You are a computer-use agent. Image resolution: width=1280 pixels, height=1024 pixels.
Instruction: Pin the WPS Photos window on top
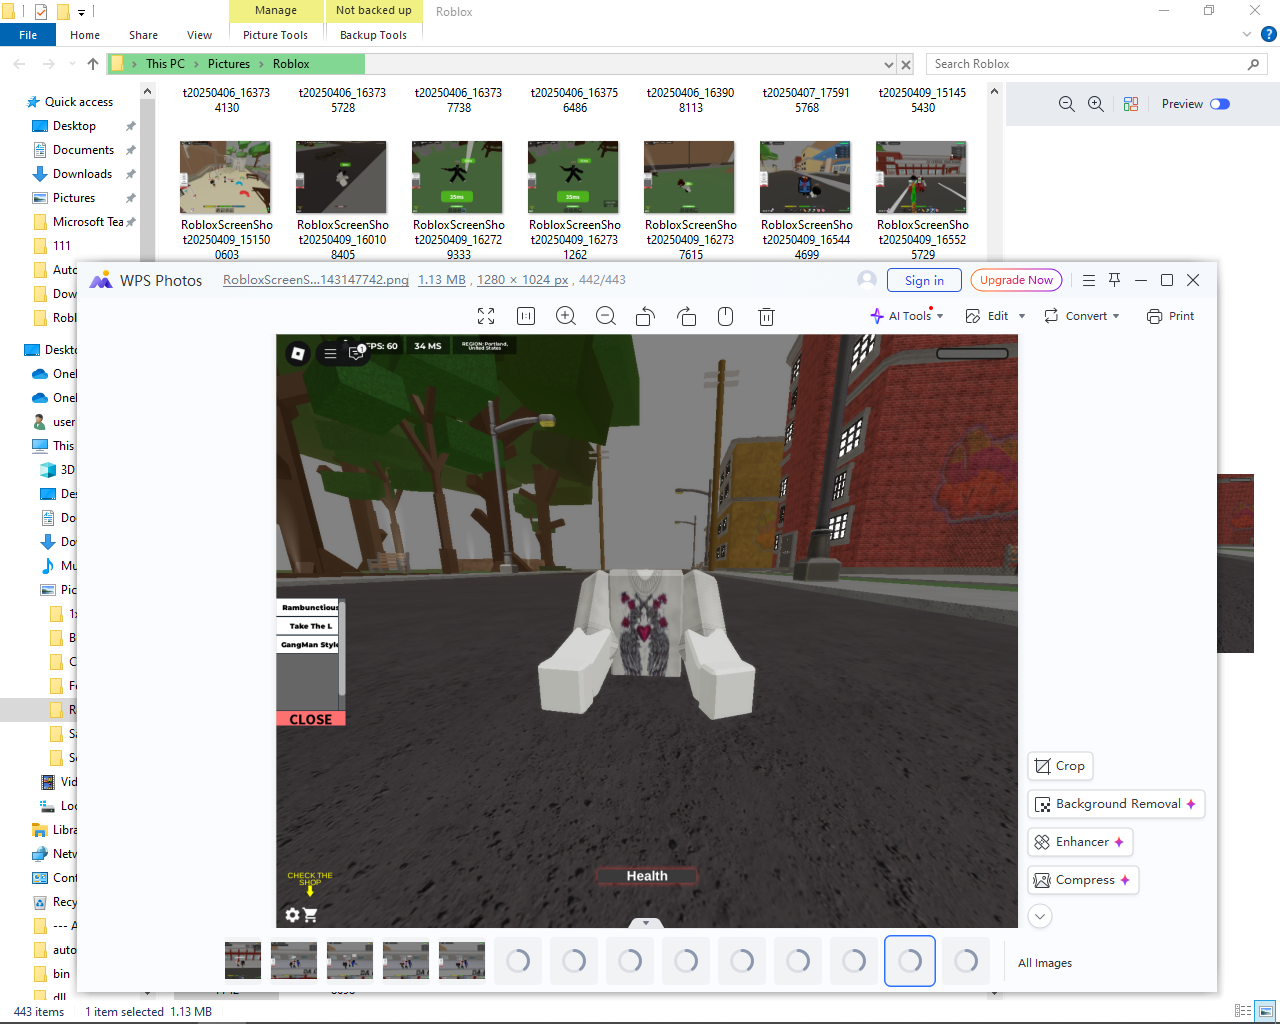[1114, 280]
